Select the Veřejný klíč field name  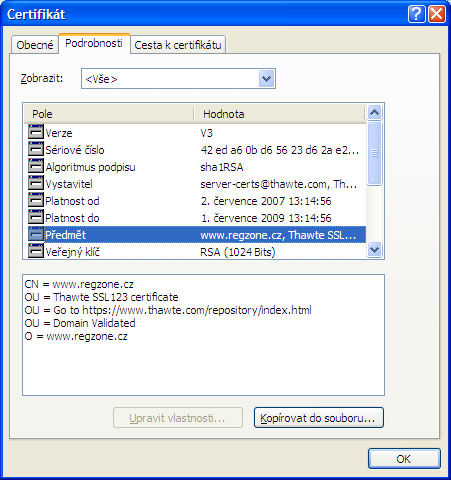pyautogui.click(x=72, y=252)
